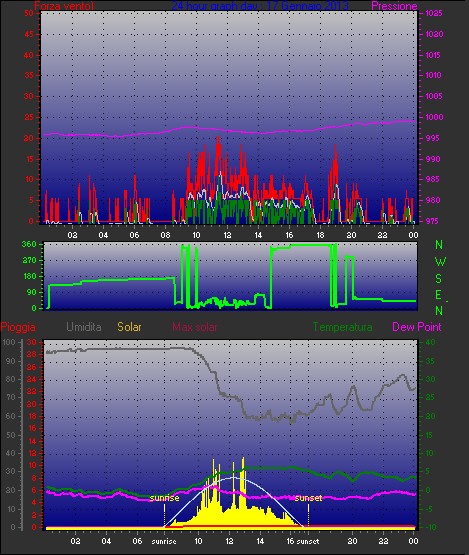Viewport: 469px width, 555px height.
Task: Click 'sunrise' on the bottom time axis
Action: [164, 541]
